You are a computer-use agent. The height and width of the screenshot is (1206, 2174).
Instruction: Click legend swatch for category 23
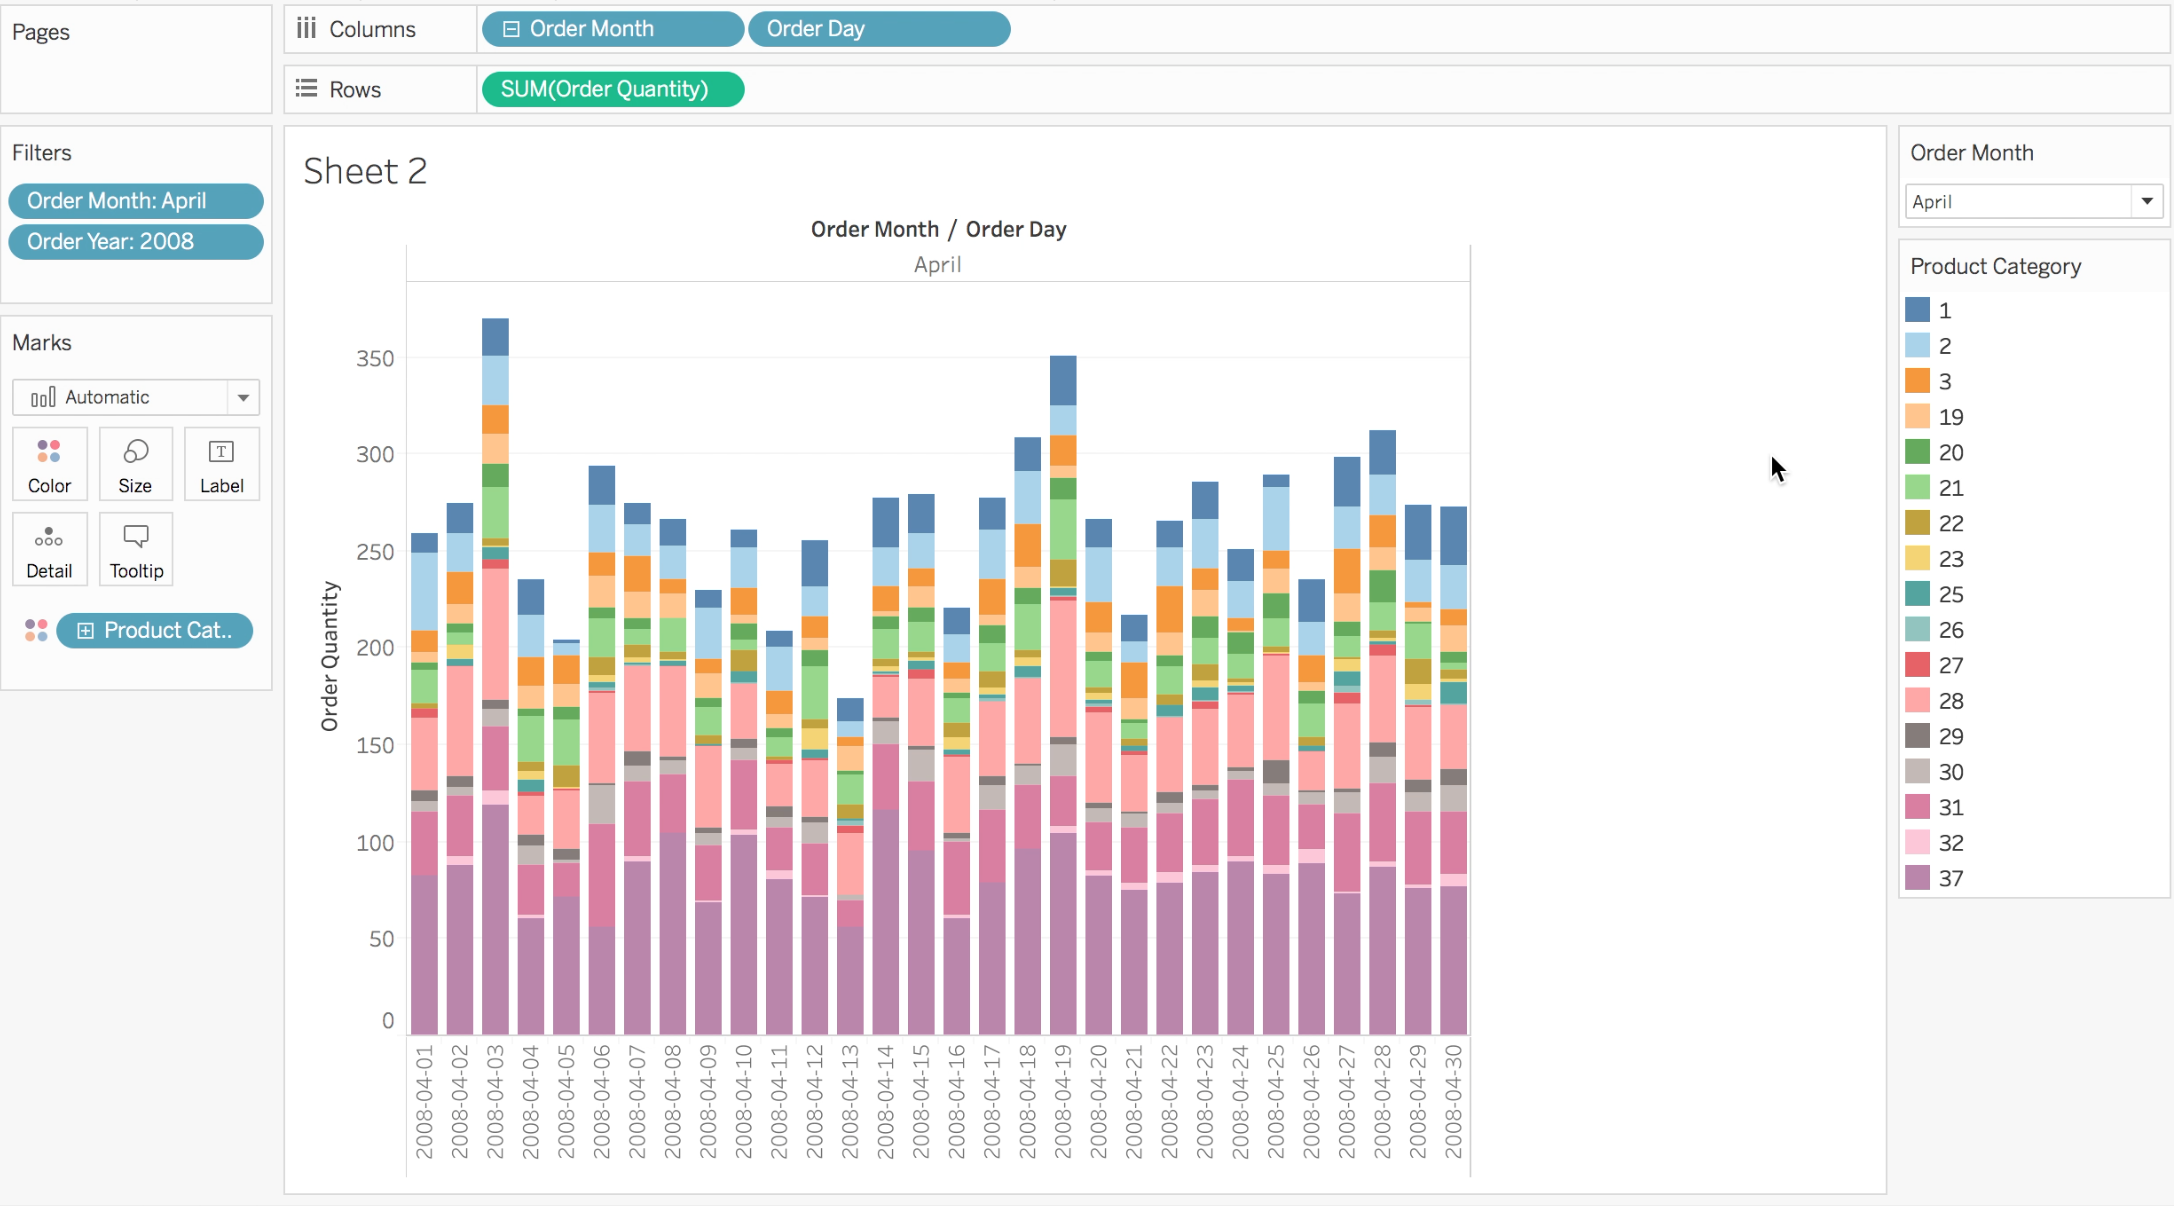1917,558
